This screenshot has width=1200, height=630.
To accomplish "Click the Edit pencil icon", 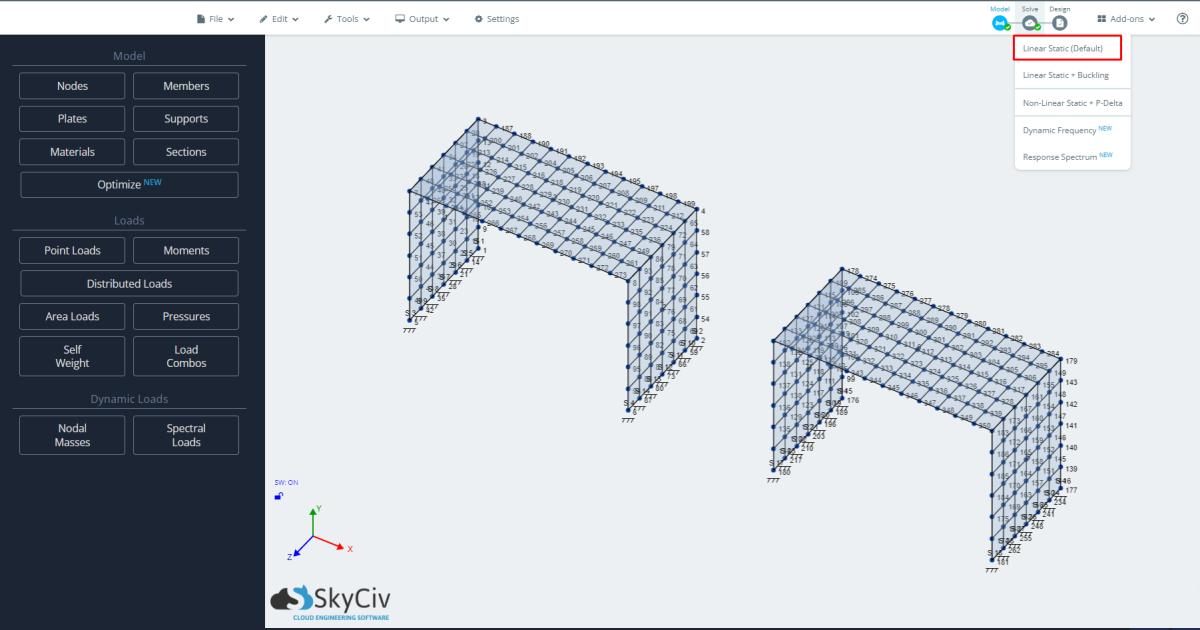I will pos(262,18).
